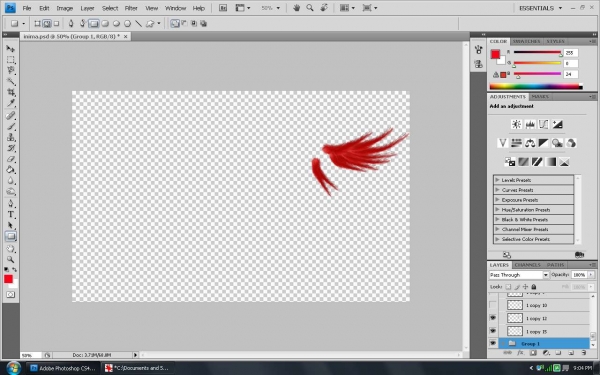
Task: Select the History Brush tool
Action: pos(10,148)
